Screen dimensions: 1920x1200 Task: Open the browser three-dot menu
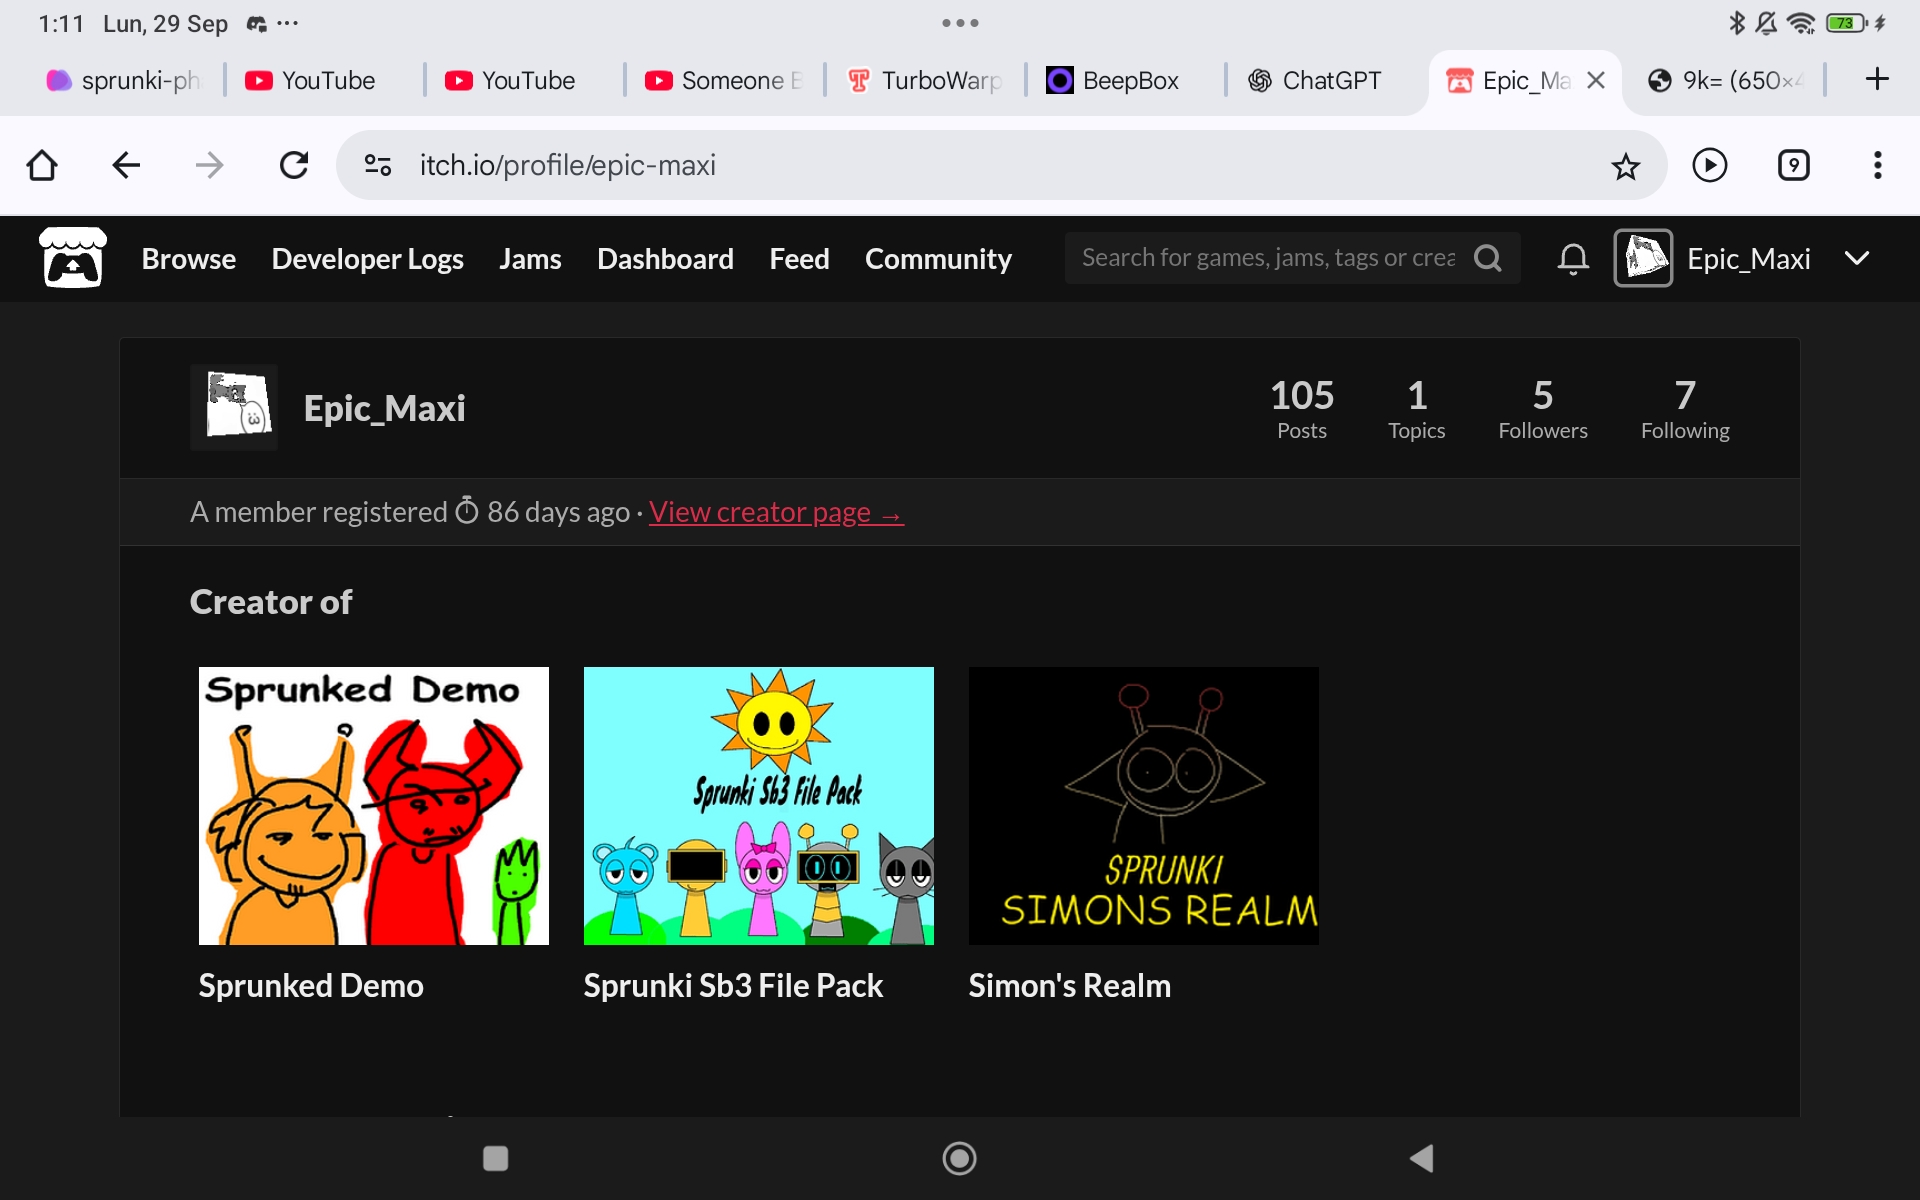tap(1877, 166)
